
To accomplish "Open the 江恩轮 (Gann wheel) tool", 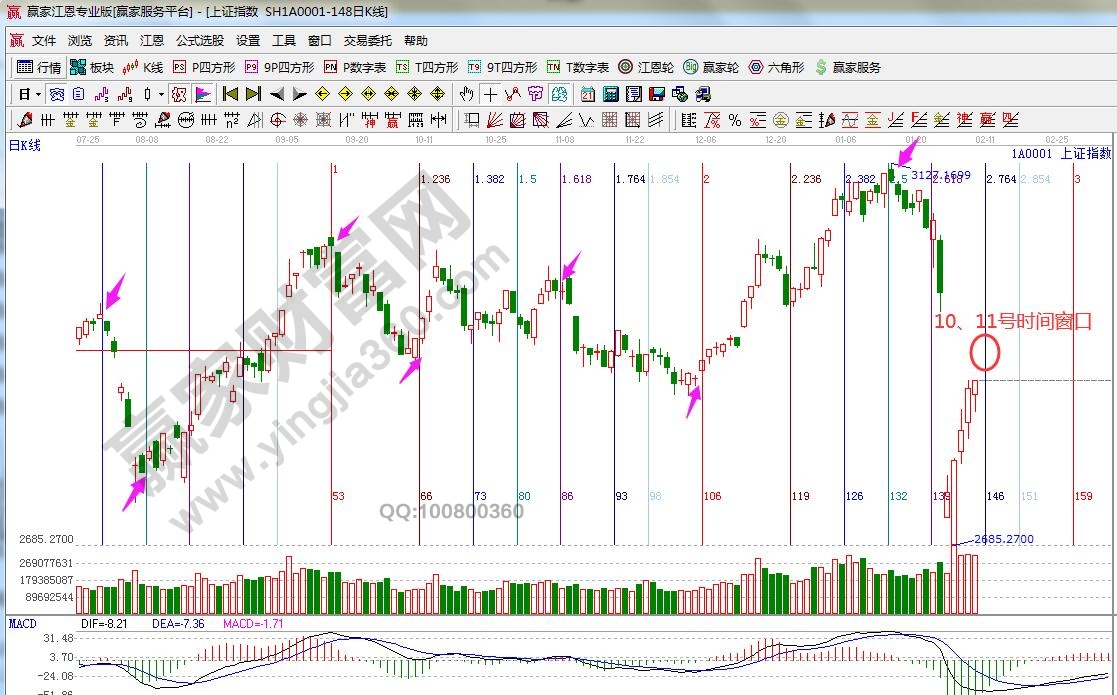I will tap(645, 67).
